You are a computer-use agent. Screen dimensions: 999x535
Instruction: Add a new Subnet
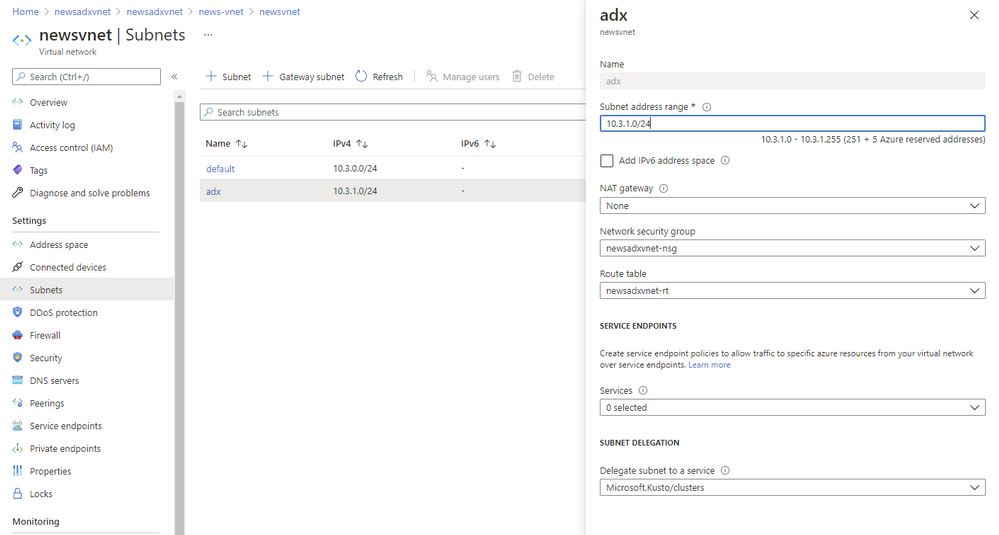[x=228, y=76]
